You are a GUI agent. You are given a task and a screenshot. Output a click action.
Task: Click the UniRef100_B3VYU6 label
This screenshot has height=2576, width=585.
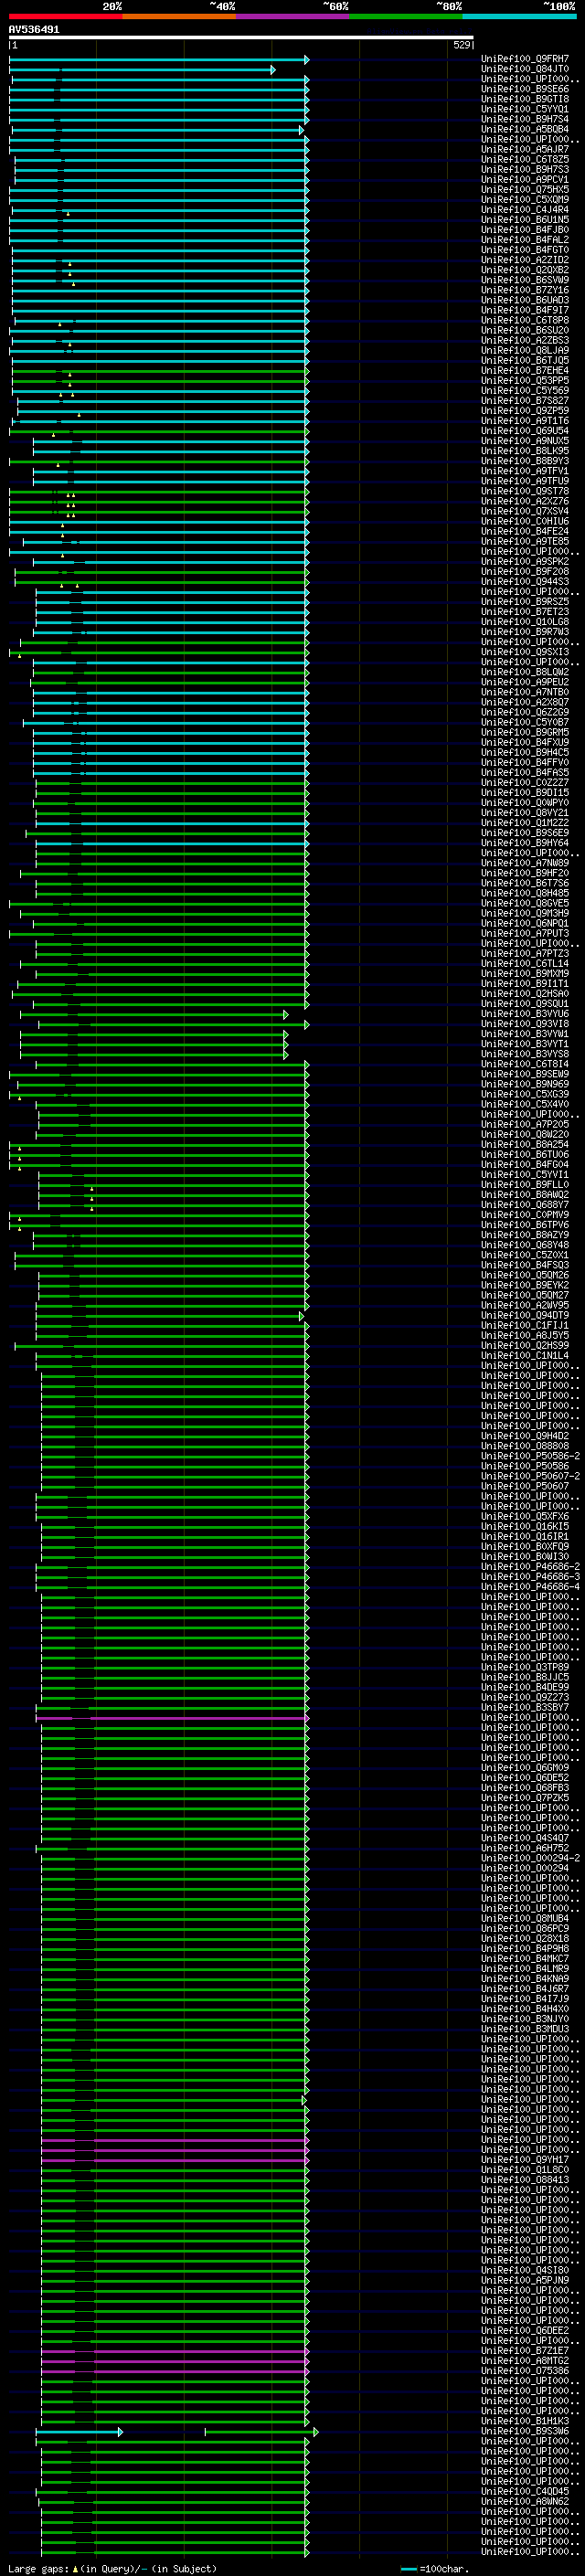pos(525,1014)
